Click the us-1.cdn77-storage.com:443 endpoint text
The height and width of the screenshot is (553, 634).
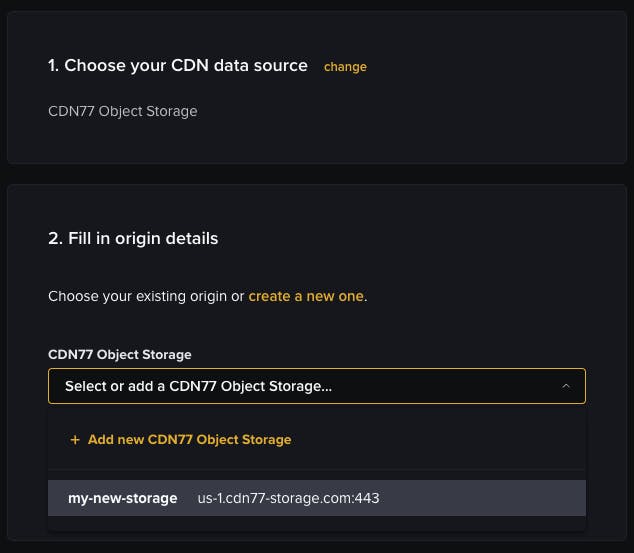point(288,498)
